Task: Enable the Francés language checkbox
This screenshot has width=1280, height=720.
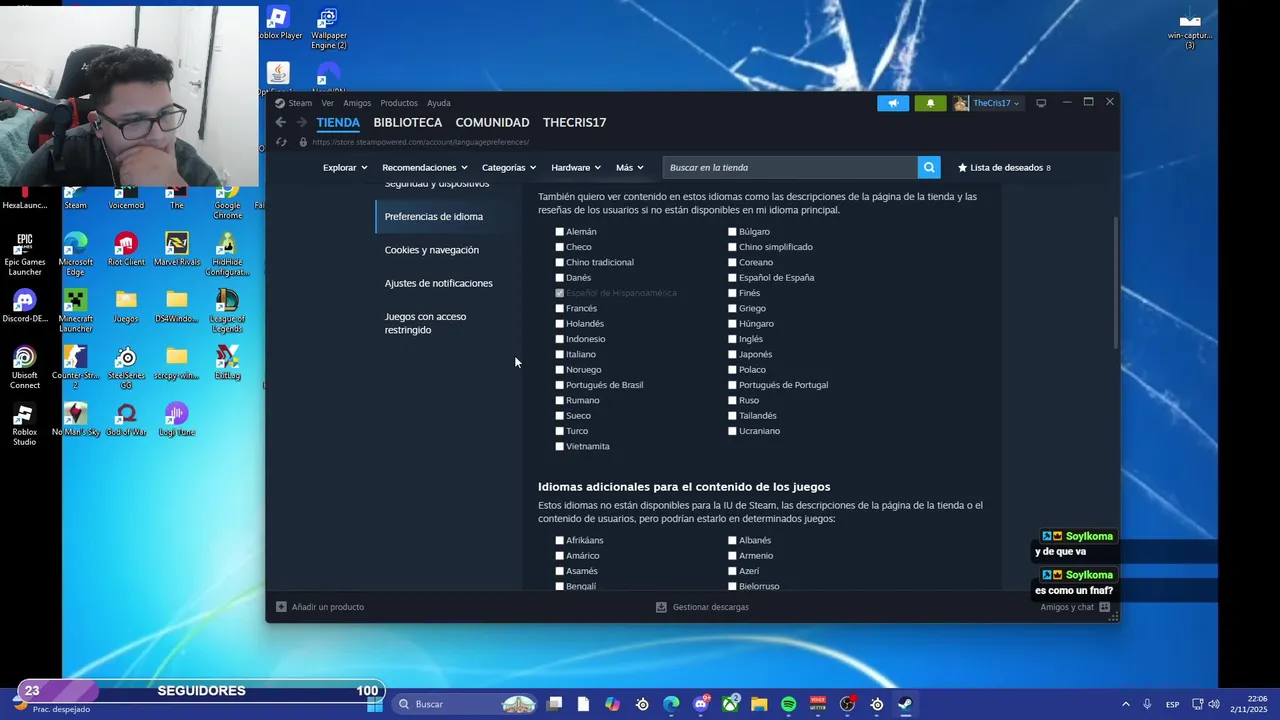Action: point(560,308)
